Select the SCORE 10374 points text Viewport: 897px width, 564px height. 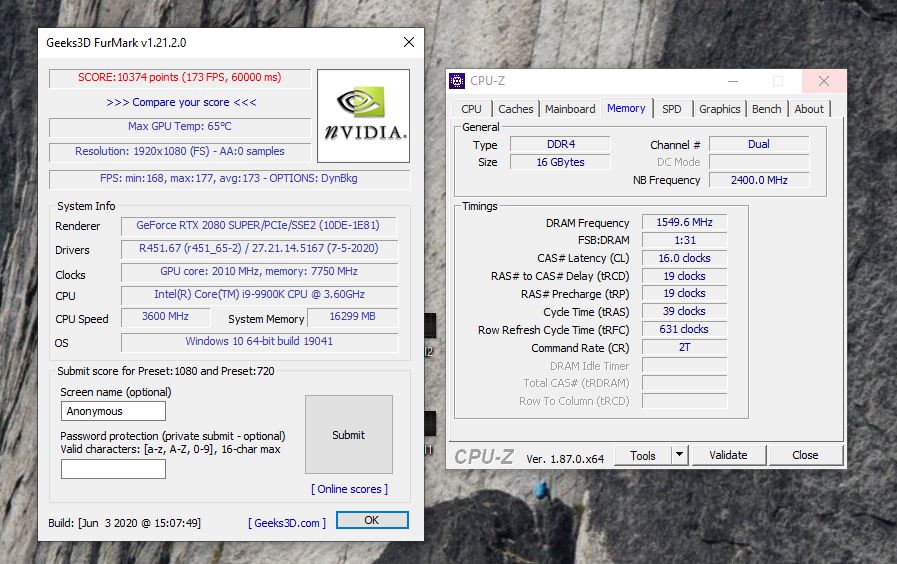pyautogui.click(x=180, y=77)
